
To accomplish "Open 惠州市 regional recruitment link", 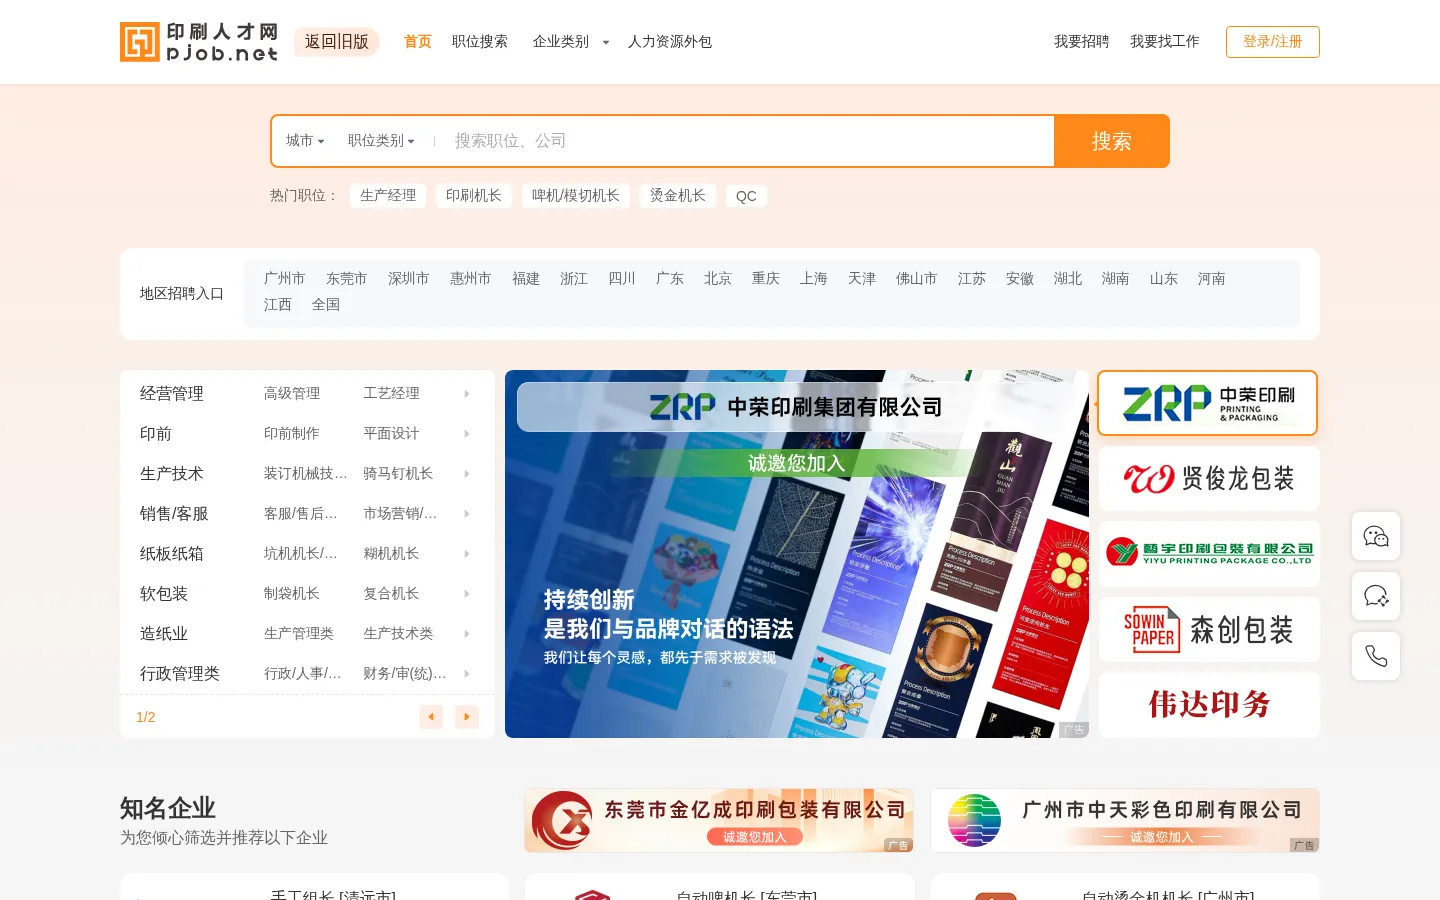I will coord(471,279).
